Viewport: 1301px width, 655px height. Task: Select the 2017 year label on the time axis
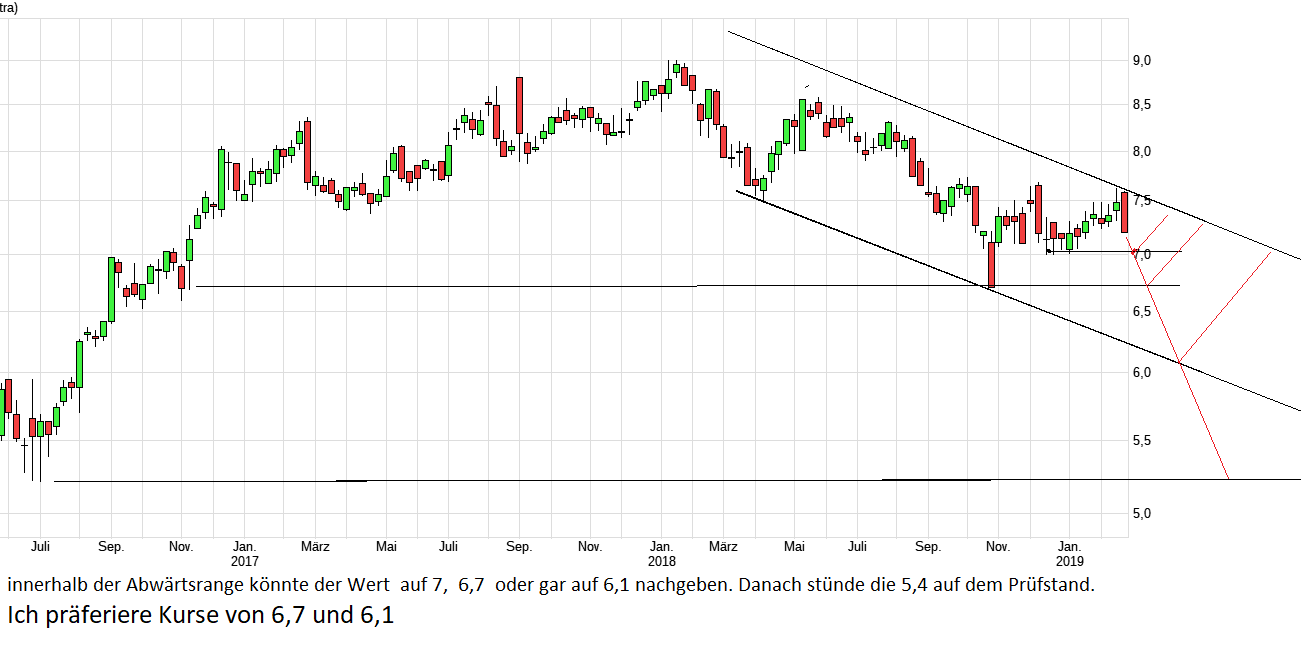point(244,562)
